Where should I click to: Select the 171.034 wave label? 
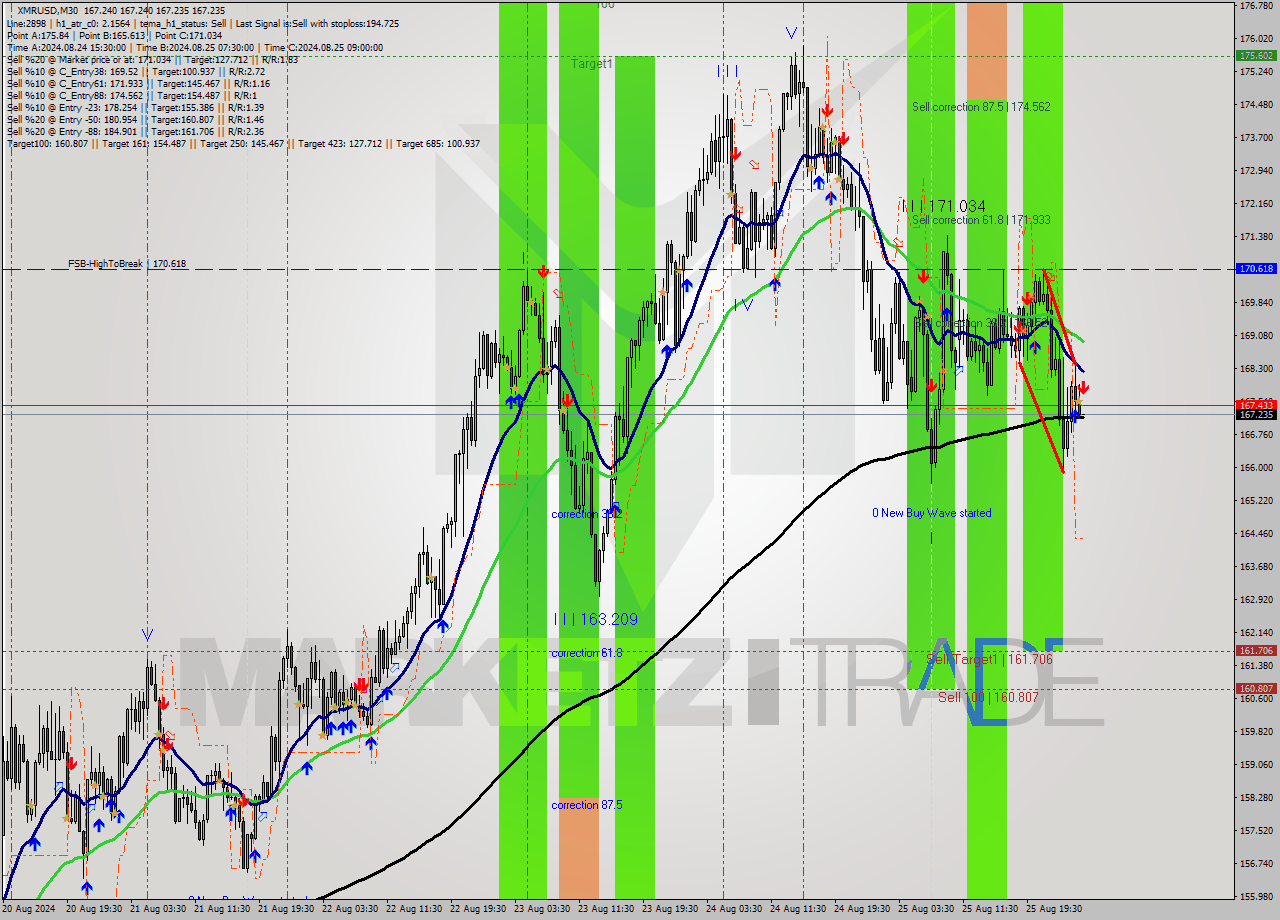(x=943, y=206)
